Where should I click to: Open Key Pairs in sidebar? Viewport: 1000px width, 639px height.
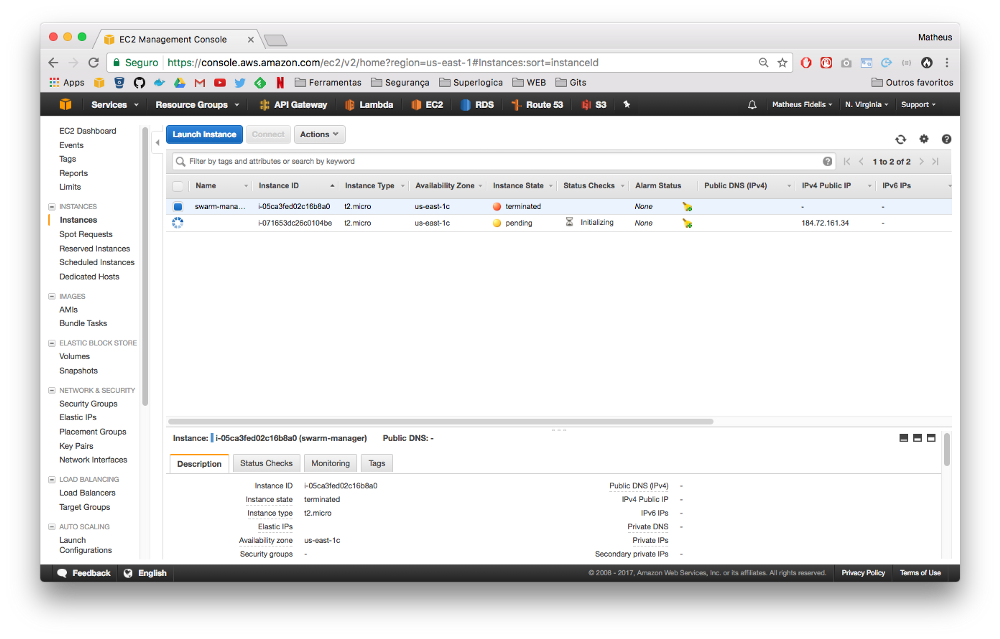click(76, 446)
